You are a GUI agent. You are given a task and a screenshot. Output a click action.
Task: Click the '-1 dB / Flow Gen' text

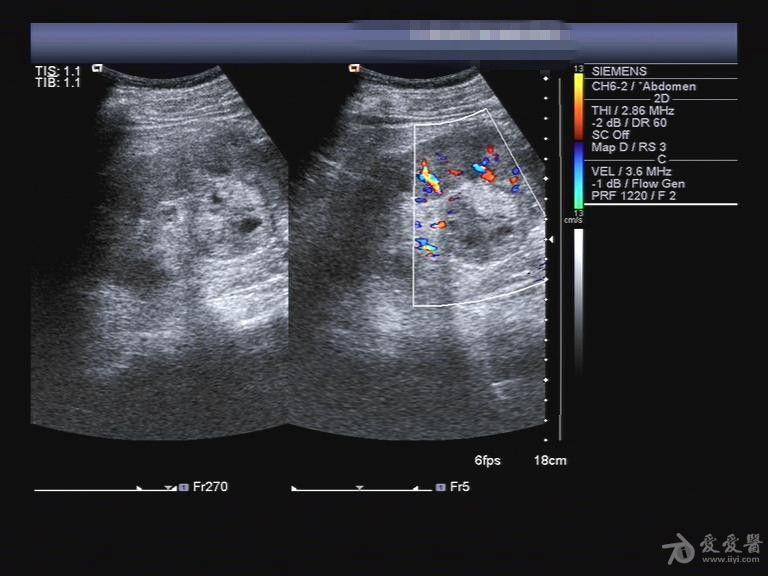[638, 184]
